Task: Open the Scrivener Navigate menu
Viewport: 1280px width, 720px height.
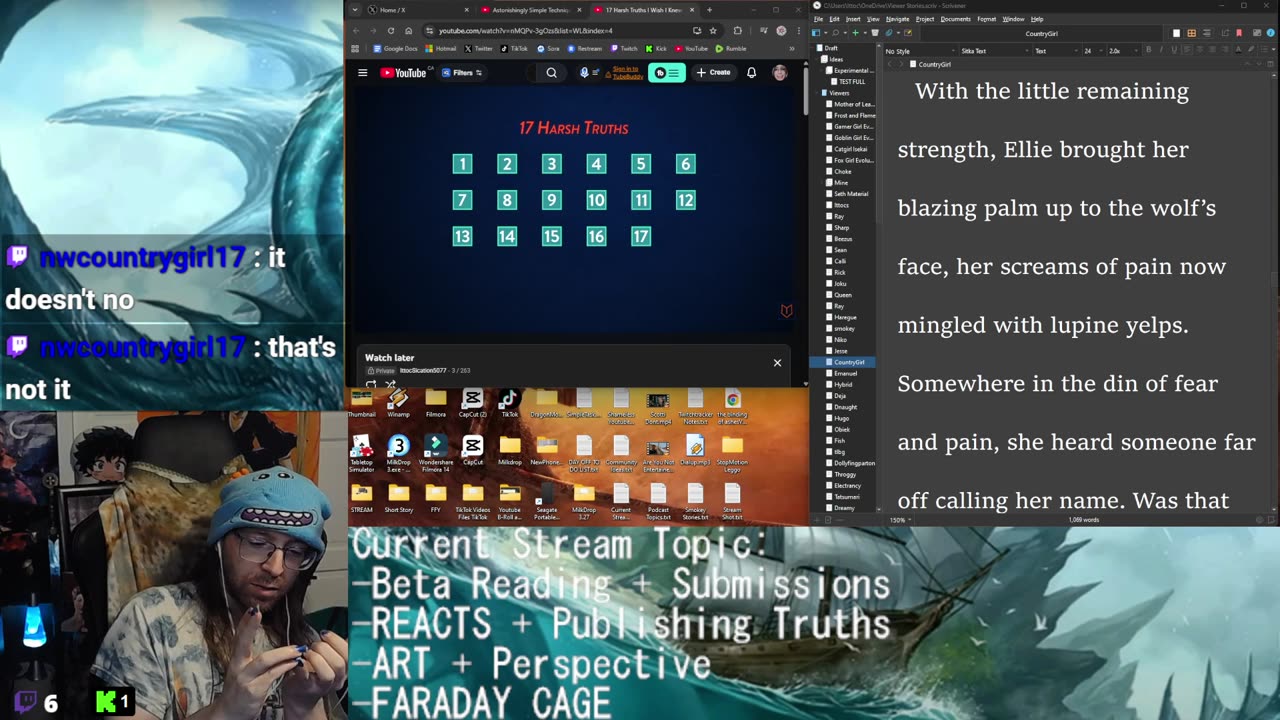Action: [897, 19]
